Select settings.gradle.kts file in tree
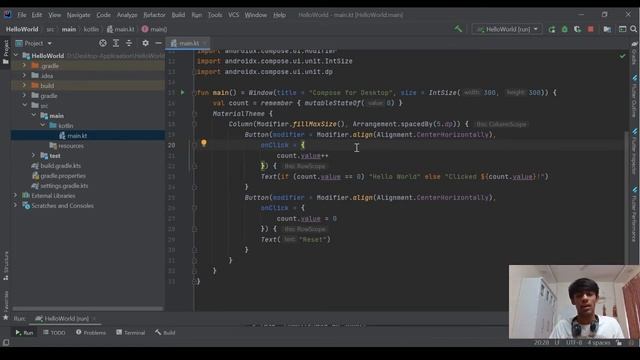640x360 pixels. point(64,186)
